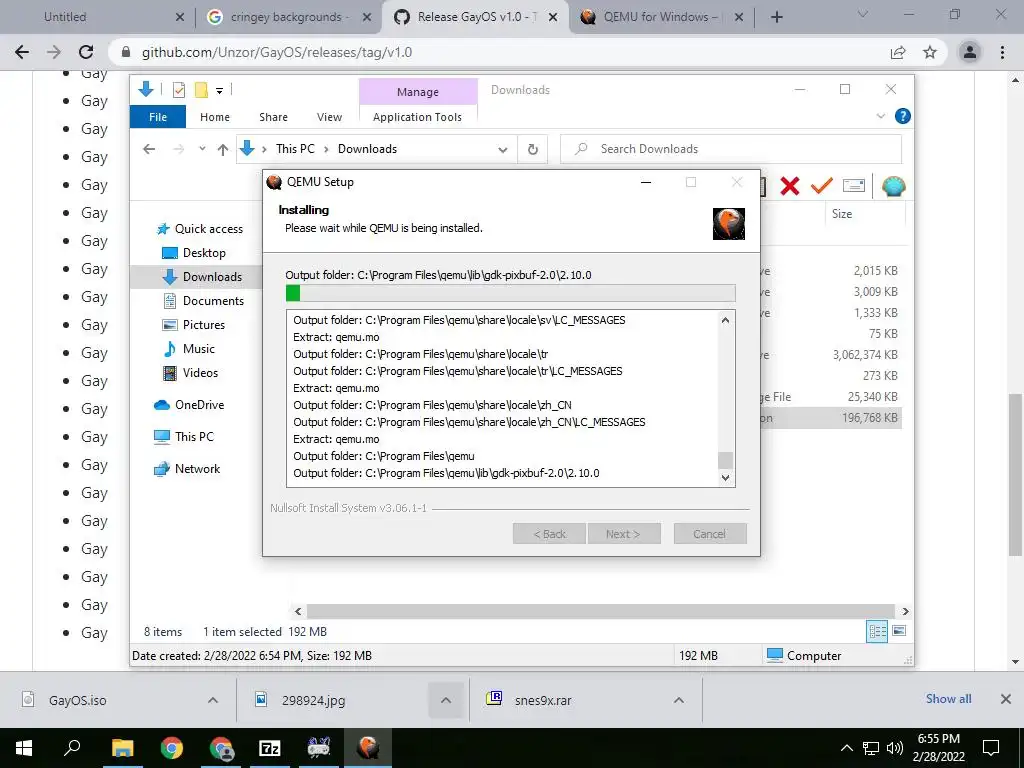Expand the Explorer ribbon chevron

[x=880, y=116]
